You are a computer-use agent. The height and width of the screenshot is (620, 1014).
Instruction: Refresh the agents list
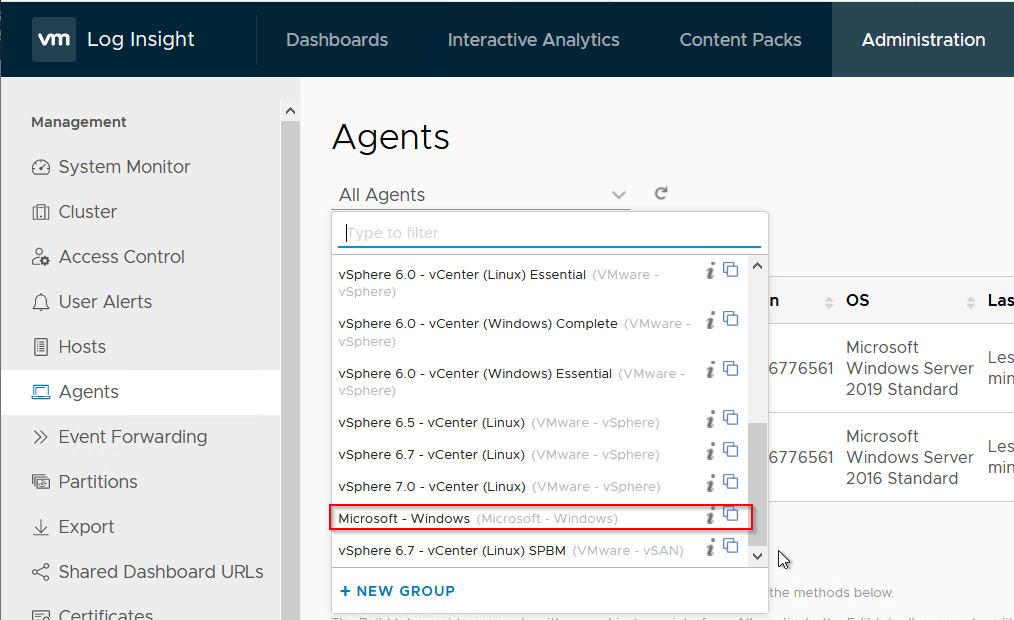coord(660,195)
